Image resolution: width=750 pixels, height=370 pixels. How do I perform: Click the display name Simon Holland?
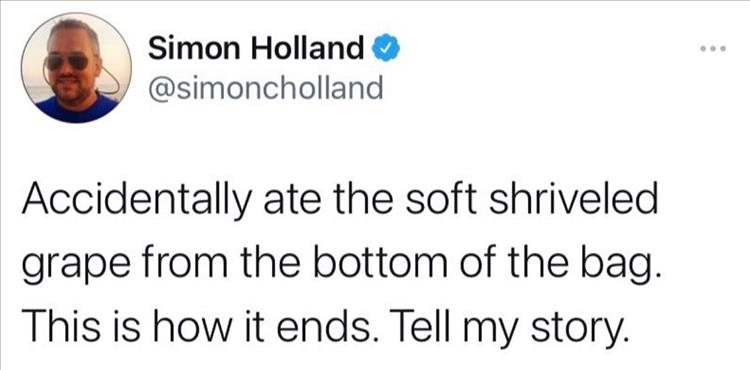point(256,49)
